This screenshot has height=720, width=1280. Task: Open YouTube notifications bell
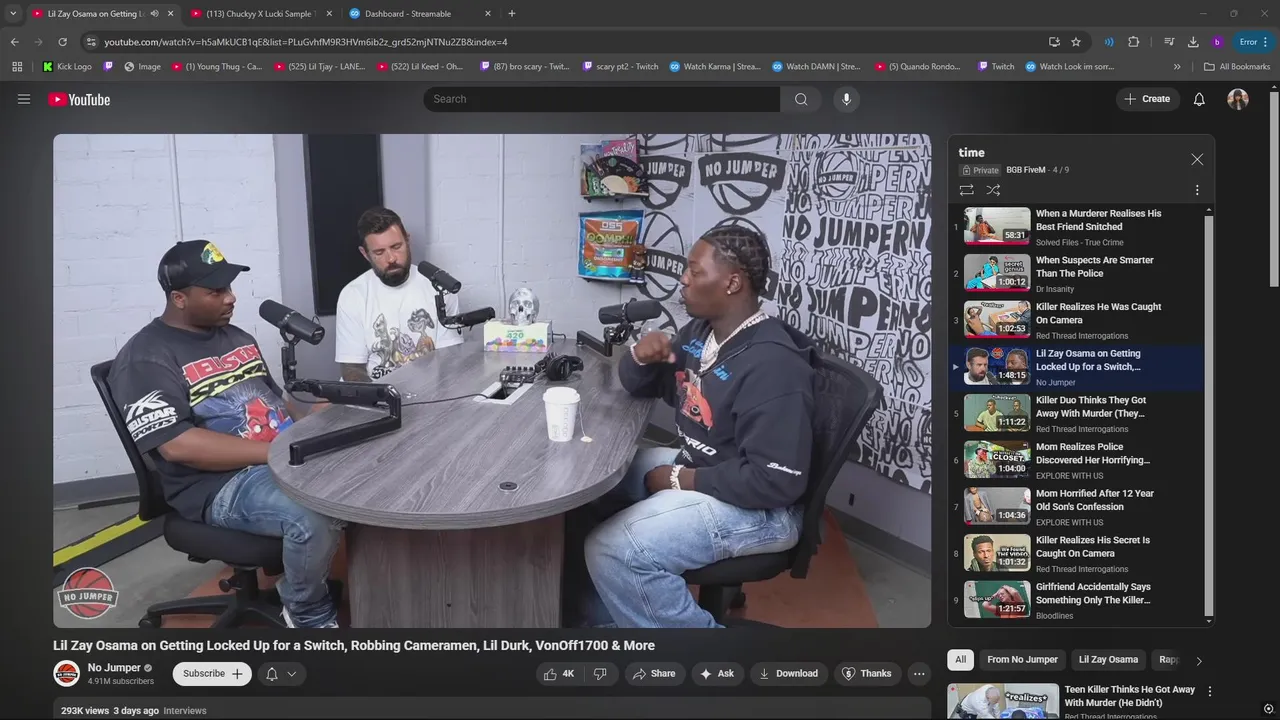pos(1199,99)
